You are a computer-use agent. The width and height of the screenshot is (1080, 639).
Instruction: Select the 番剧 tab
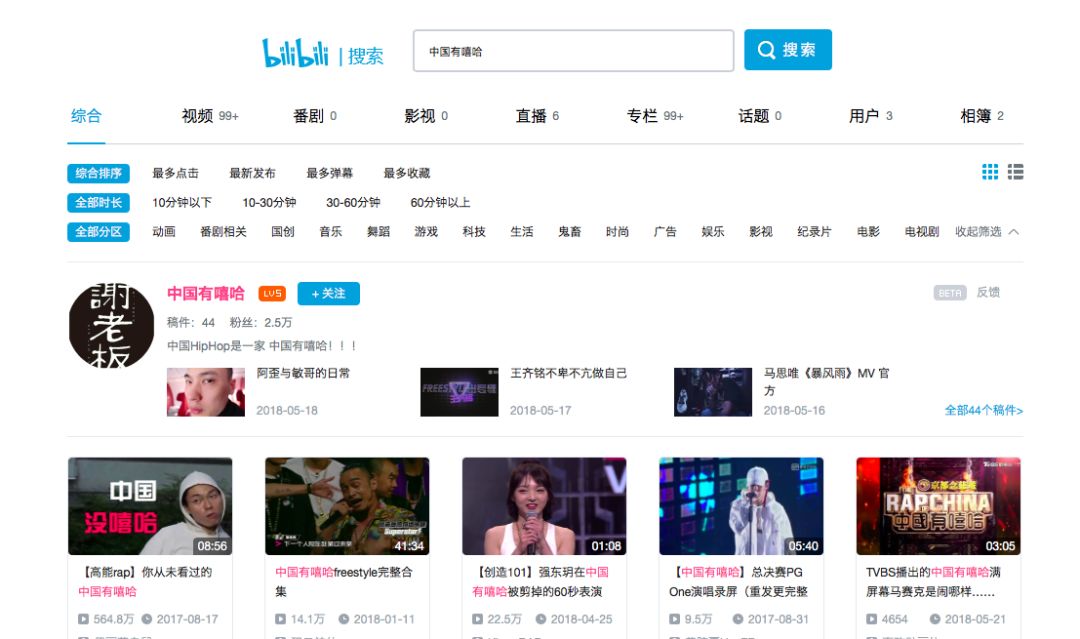315,116
